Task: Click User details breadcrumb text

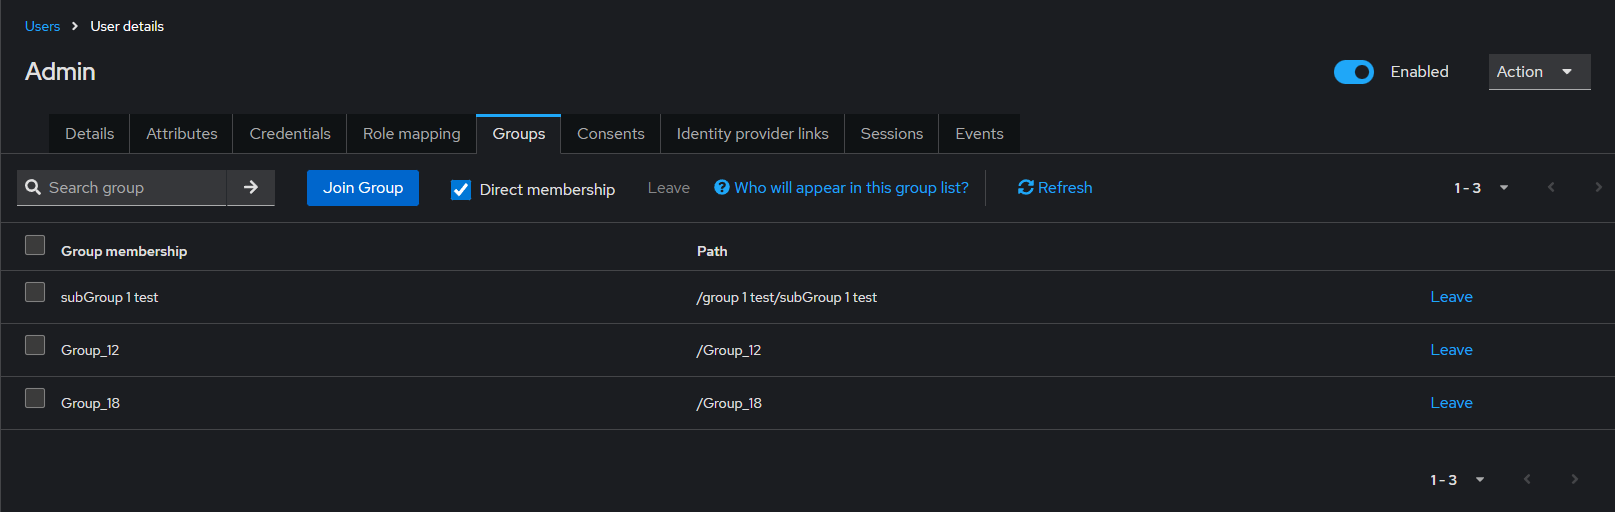Action: pyautogui.click(x=127, y=26)
